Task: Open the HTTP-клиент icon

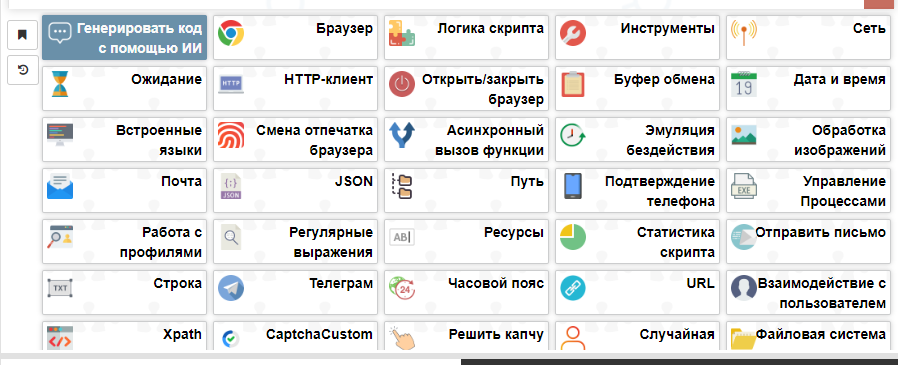Action: click(231, 84)
